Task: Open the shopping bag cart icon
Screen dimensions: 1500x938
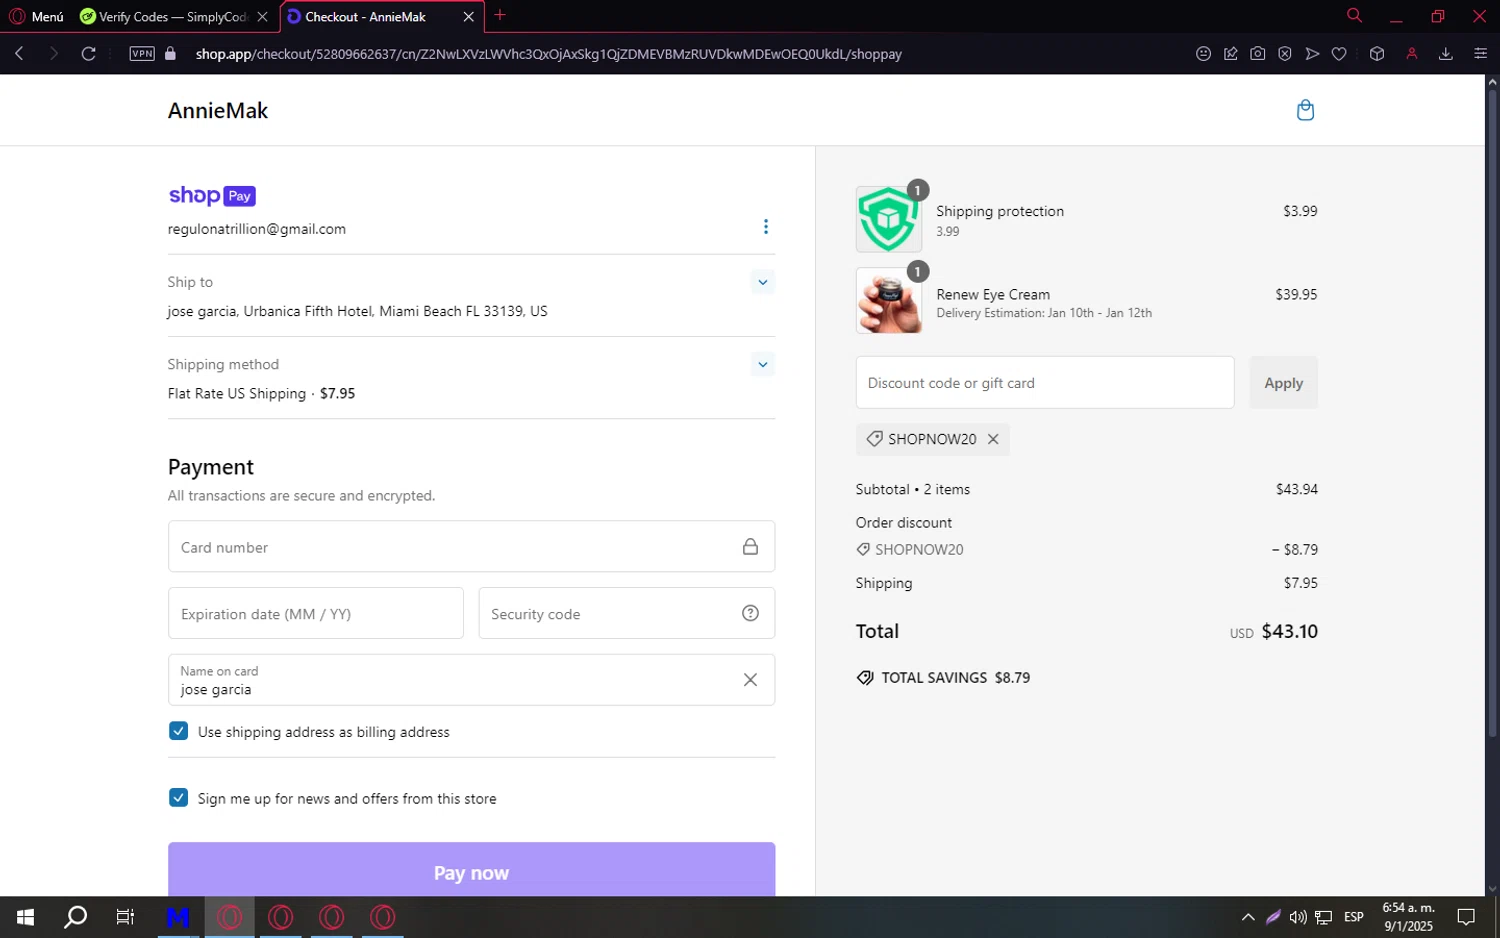Action: tap(1305, 110)
